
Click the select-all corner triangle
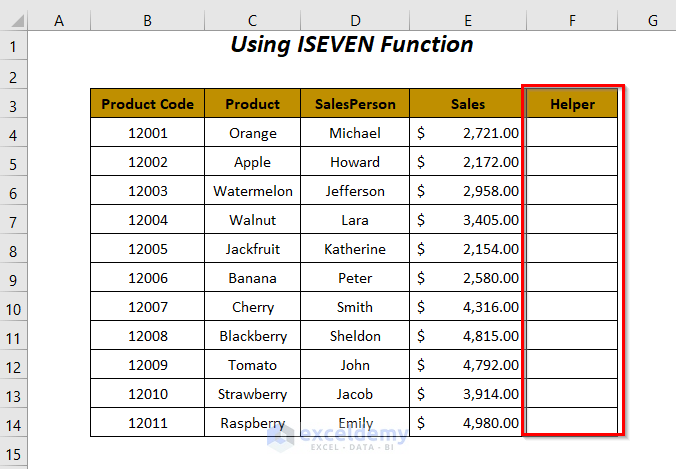coord(13,20)
